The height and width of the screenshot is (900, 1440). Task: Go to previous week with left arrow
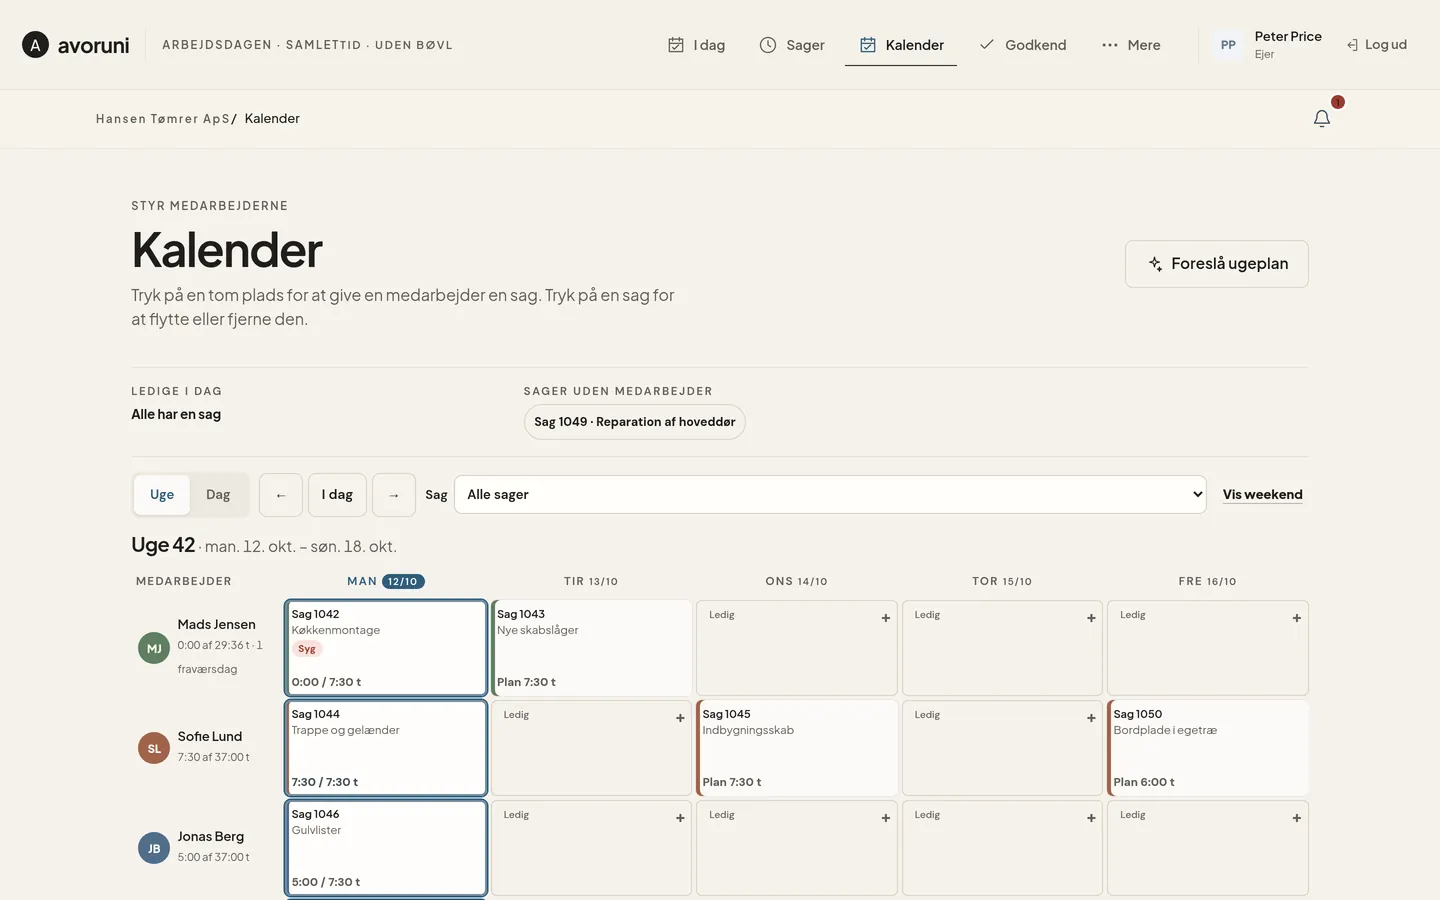click(281, 495)
